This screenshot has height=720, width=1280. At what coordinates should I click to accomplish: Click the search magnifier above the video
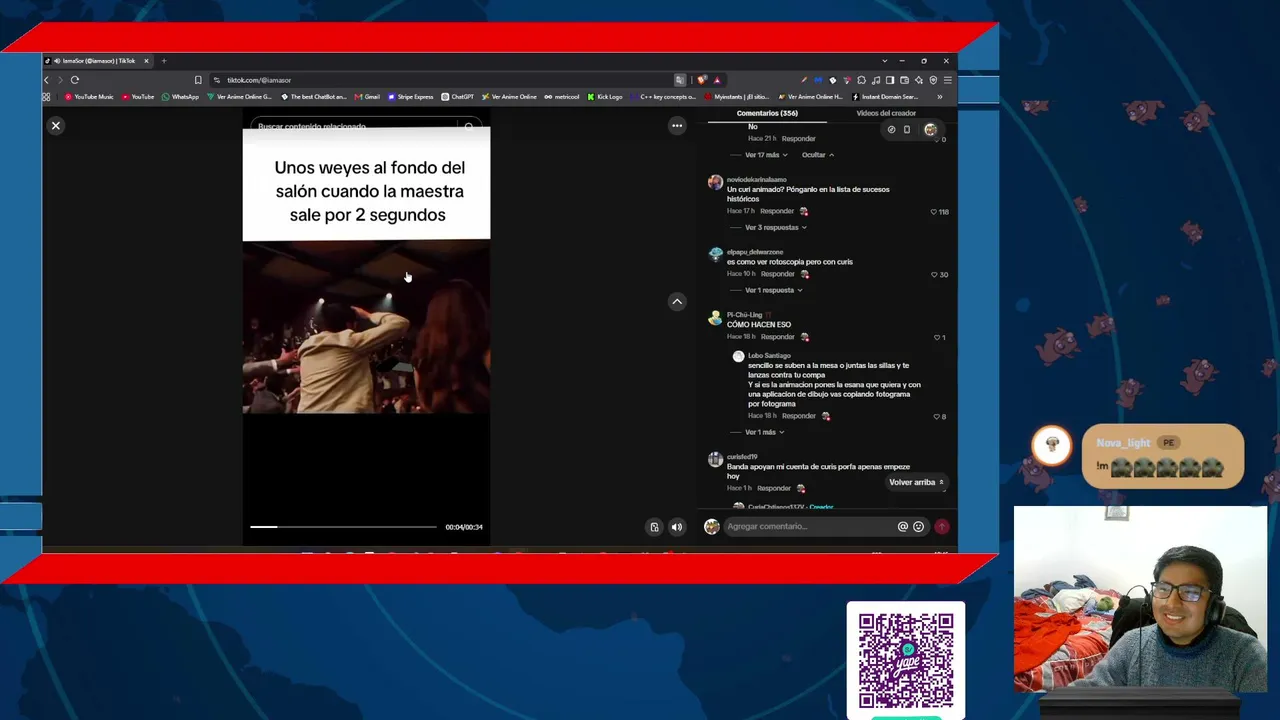[x=468, y=127]
